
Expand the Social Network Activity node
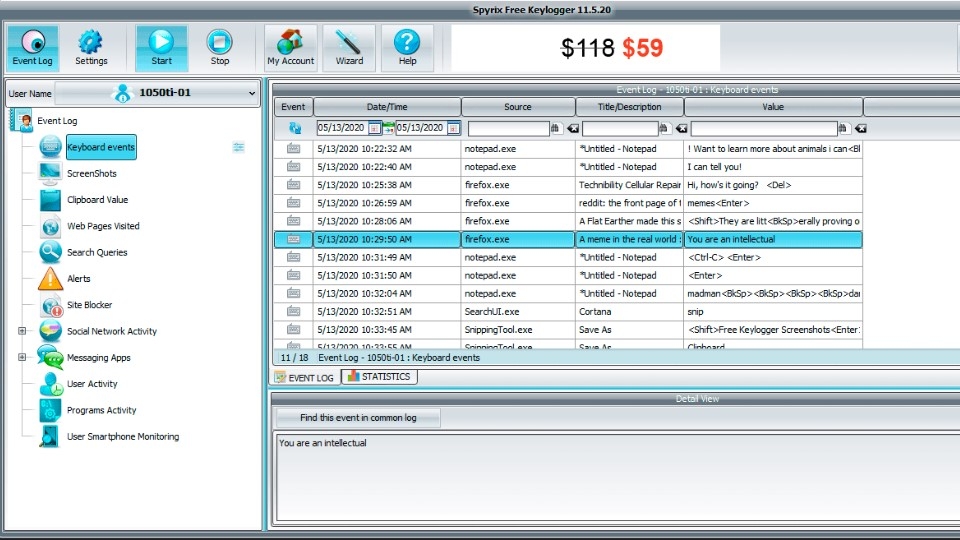coord(22,331)
